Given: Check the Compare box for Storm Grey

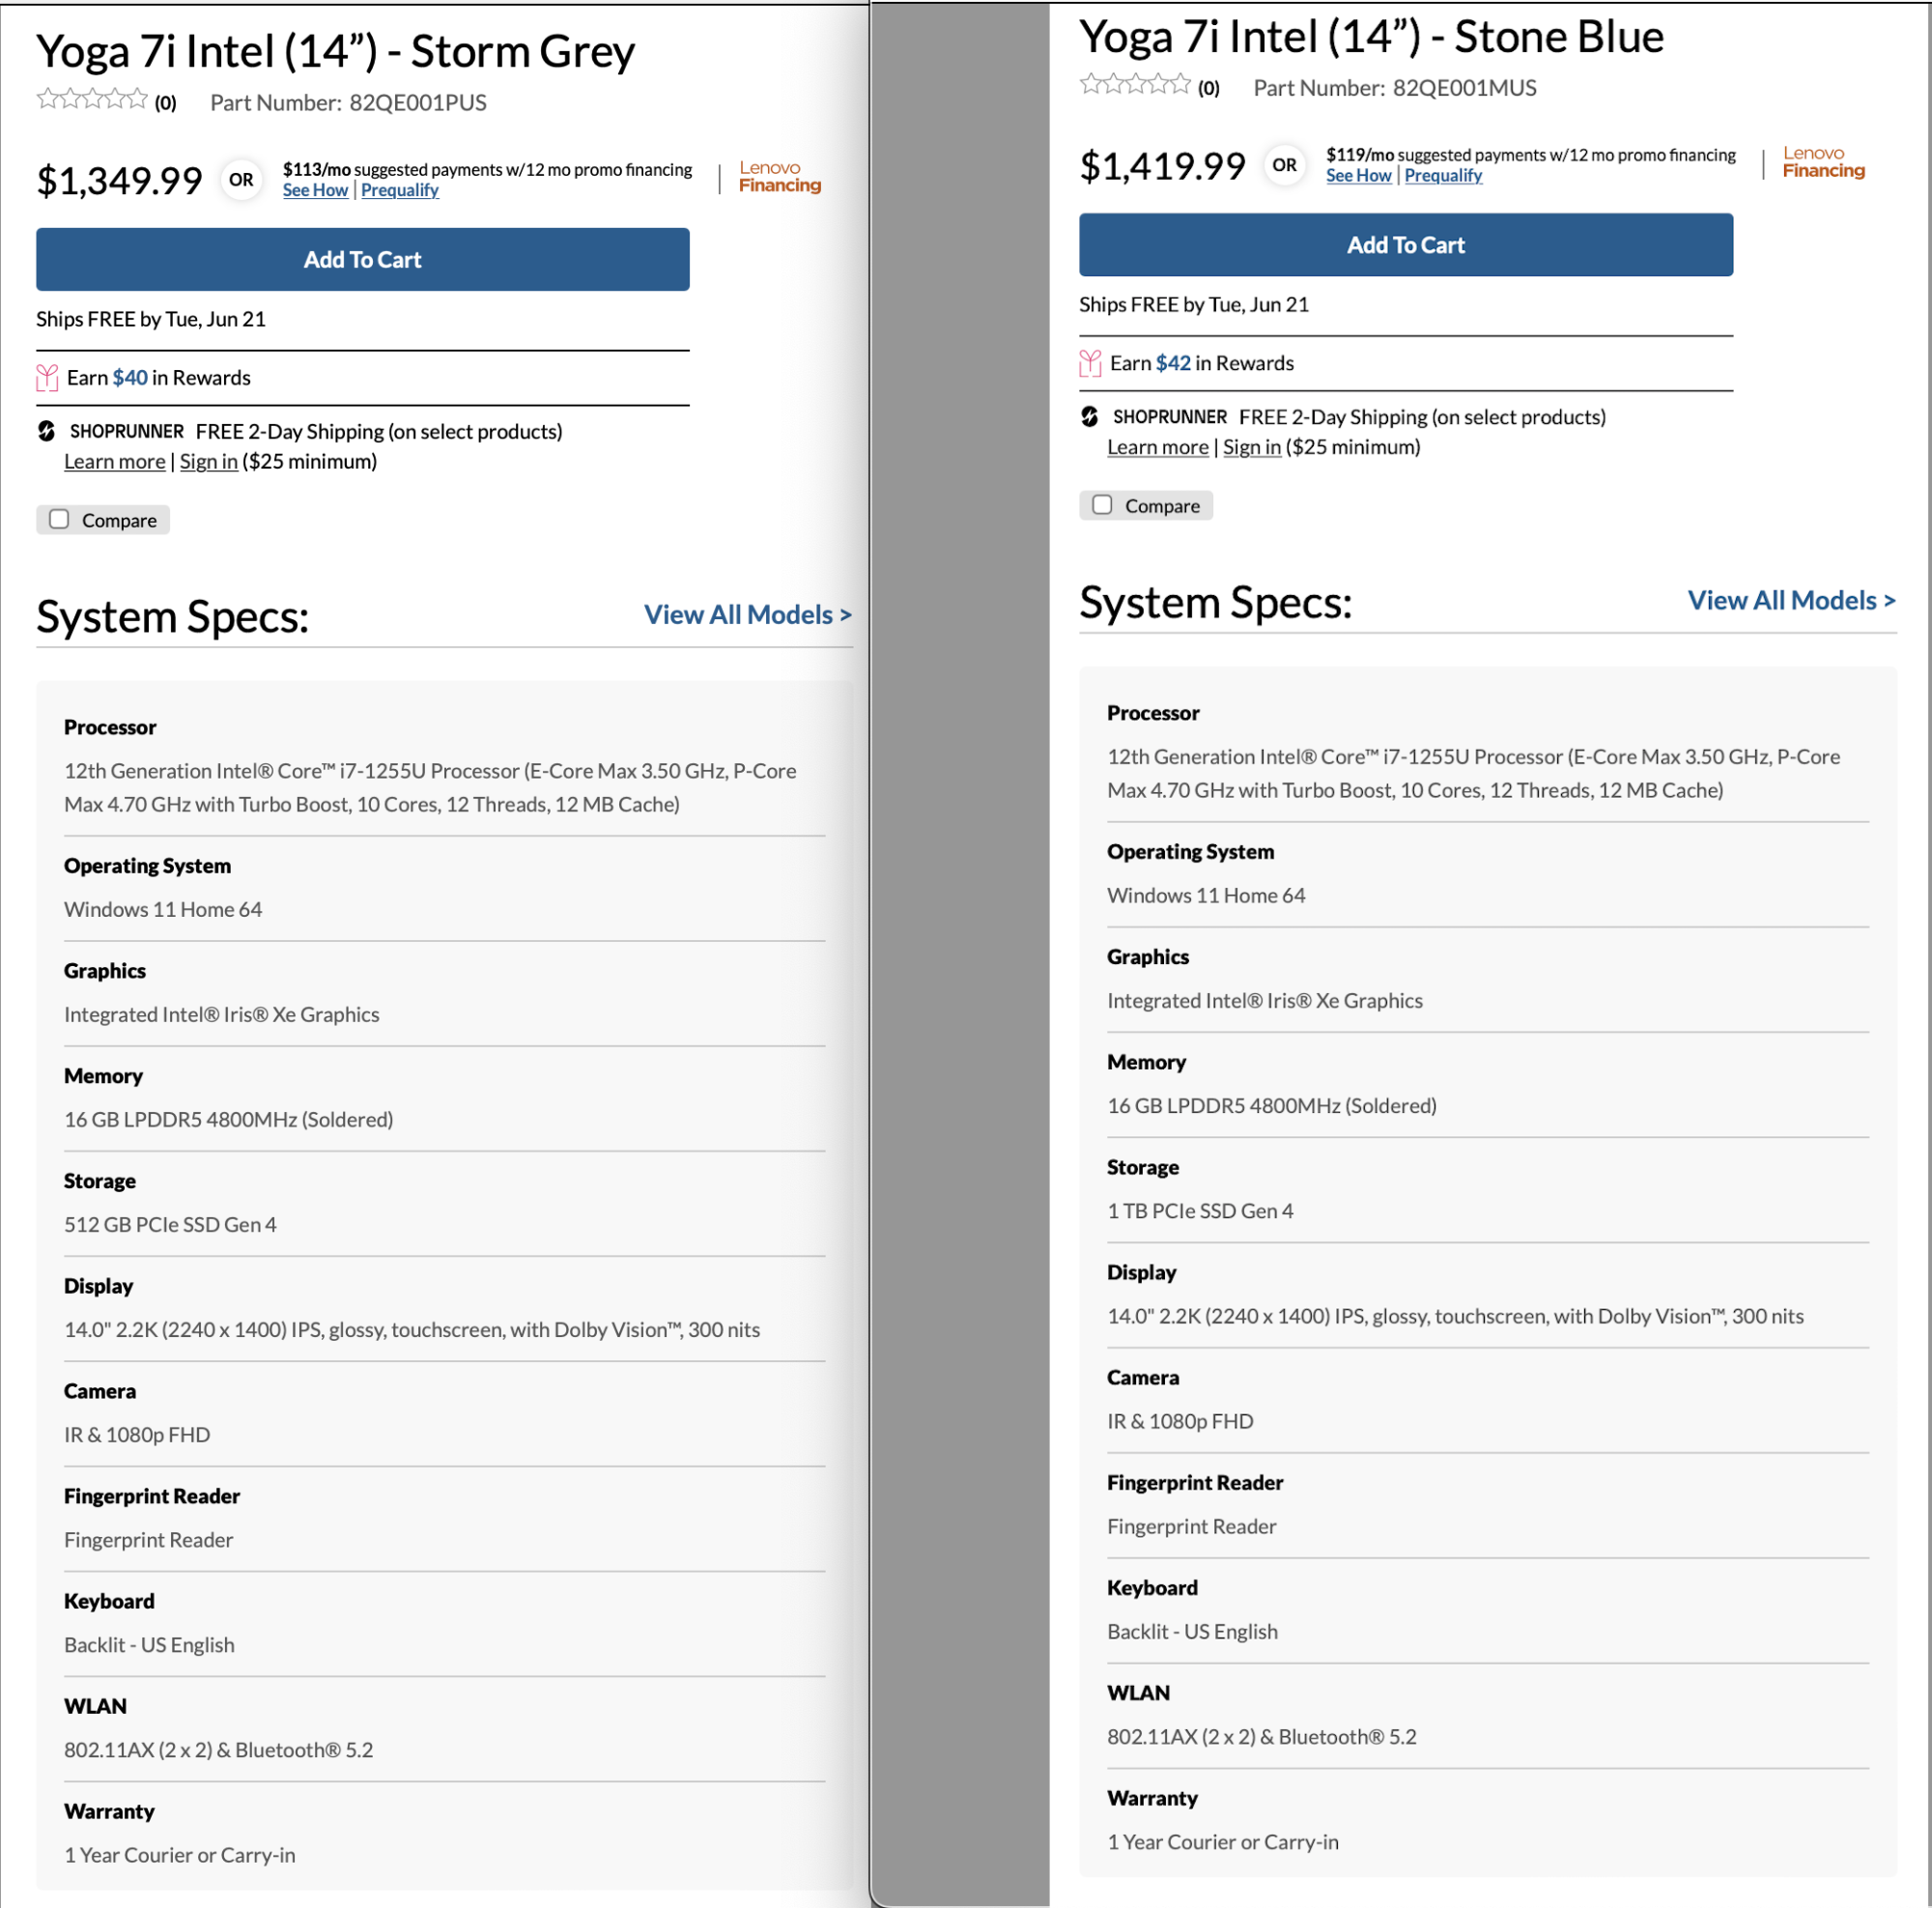Looking at the screenshot, I should click(60, 519).
